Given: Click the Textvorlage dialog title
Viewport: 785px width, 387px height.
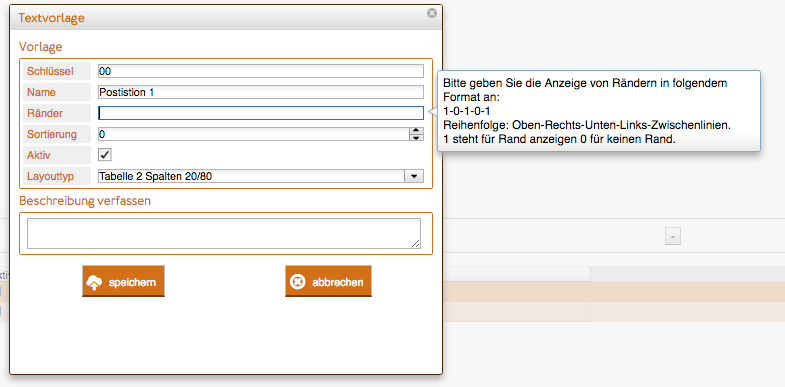Looking at the screenshot, I should click(x=52, y=18).
